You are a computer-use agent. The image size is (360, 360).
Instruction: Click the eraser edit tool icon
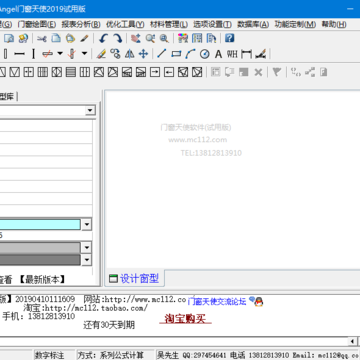pyautogui.click(x=101, y=54)
